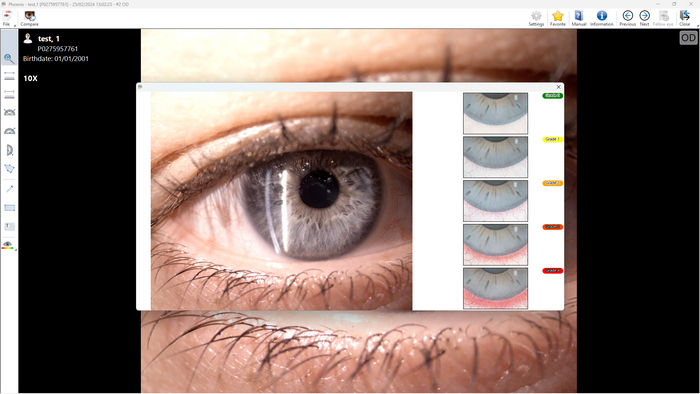The width and height of the screenshot is (700, 394).
Task: Select the Grade 0 green label
Action: click(x=552, y=95)
